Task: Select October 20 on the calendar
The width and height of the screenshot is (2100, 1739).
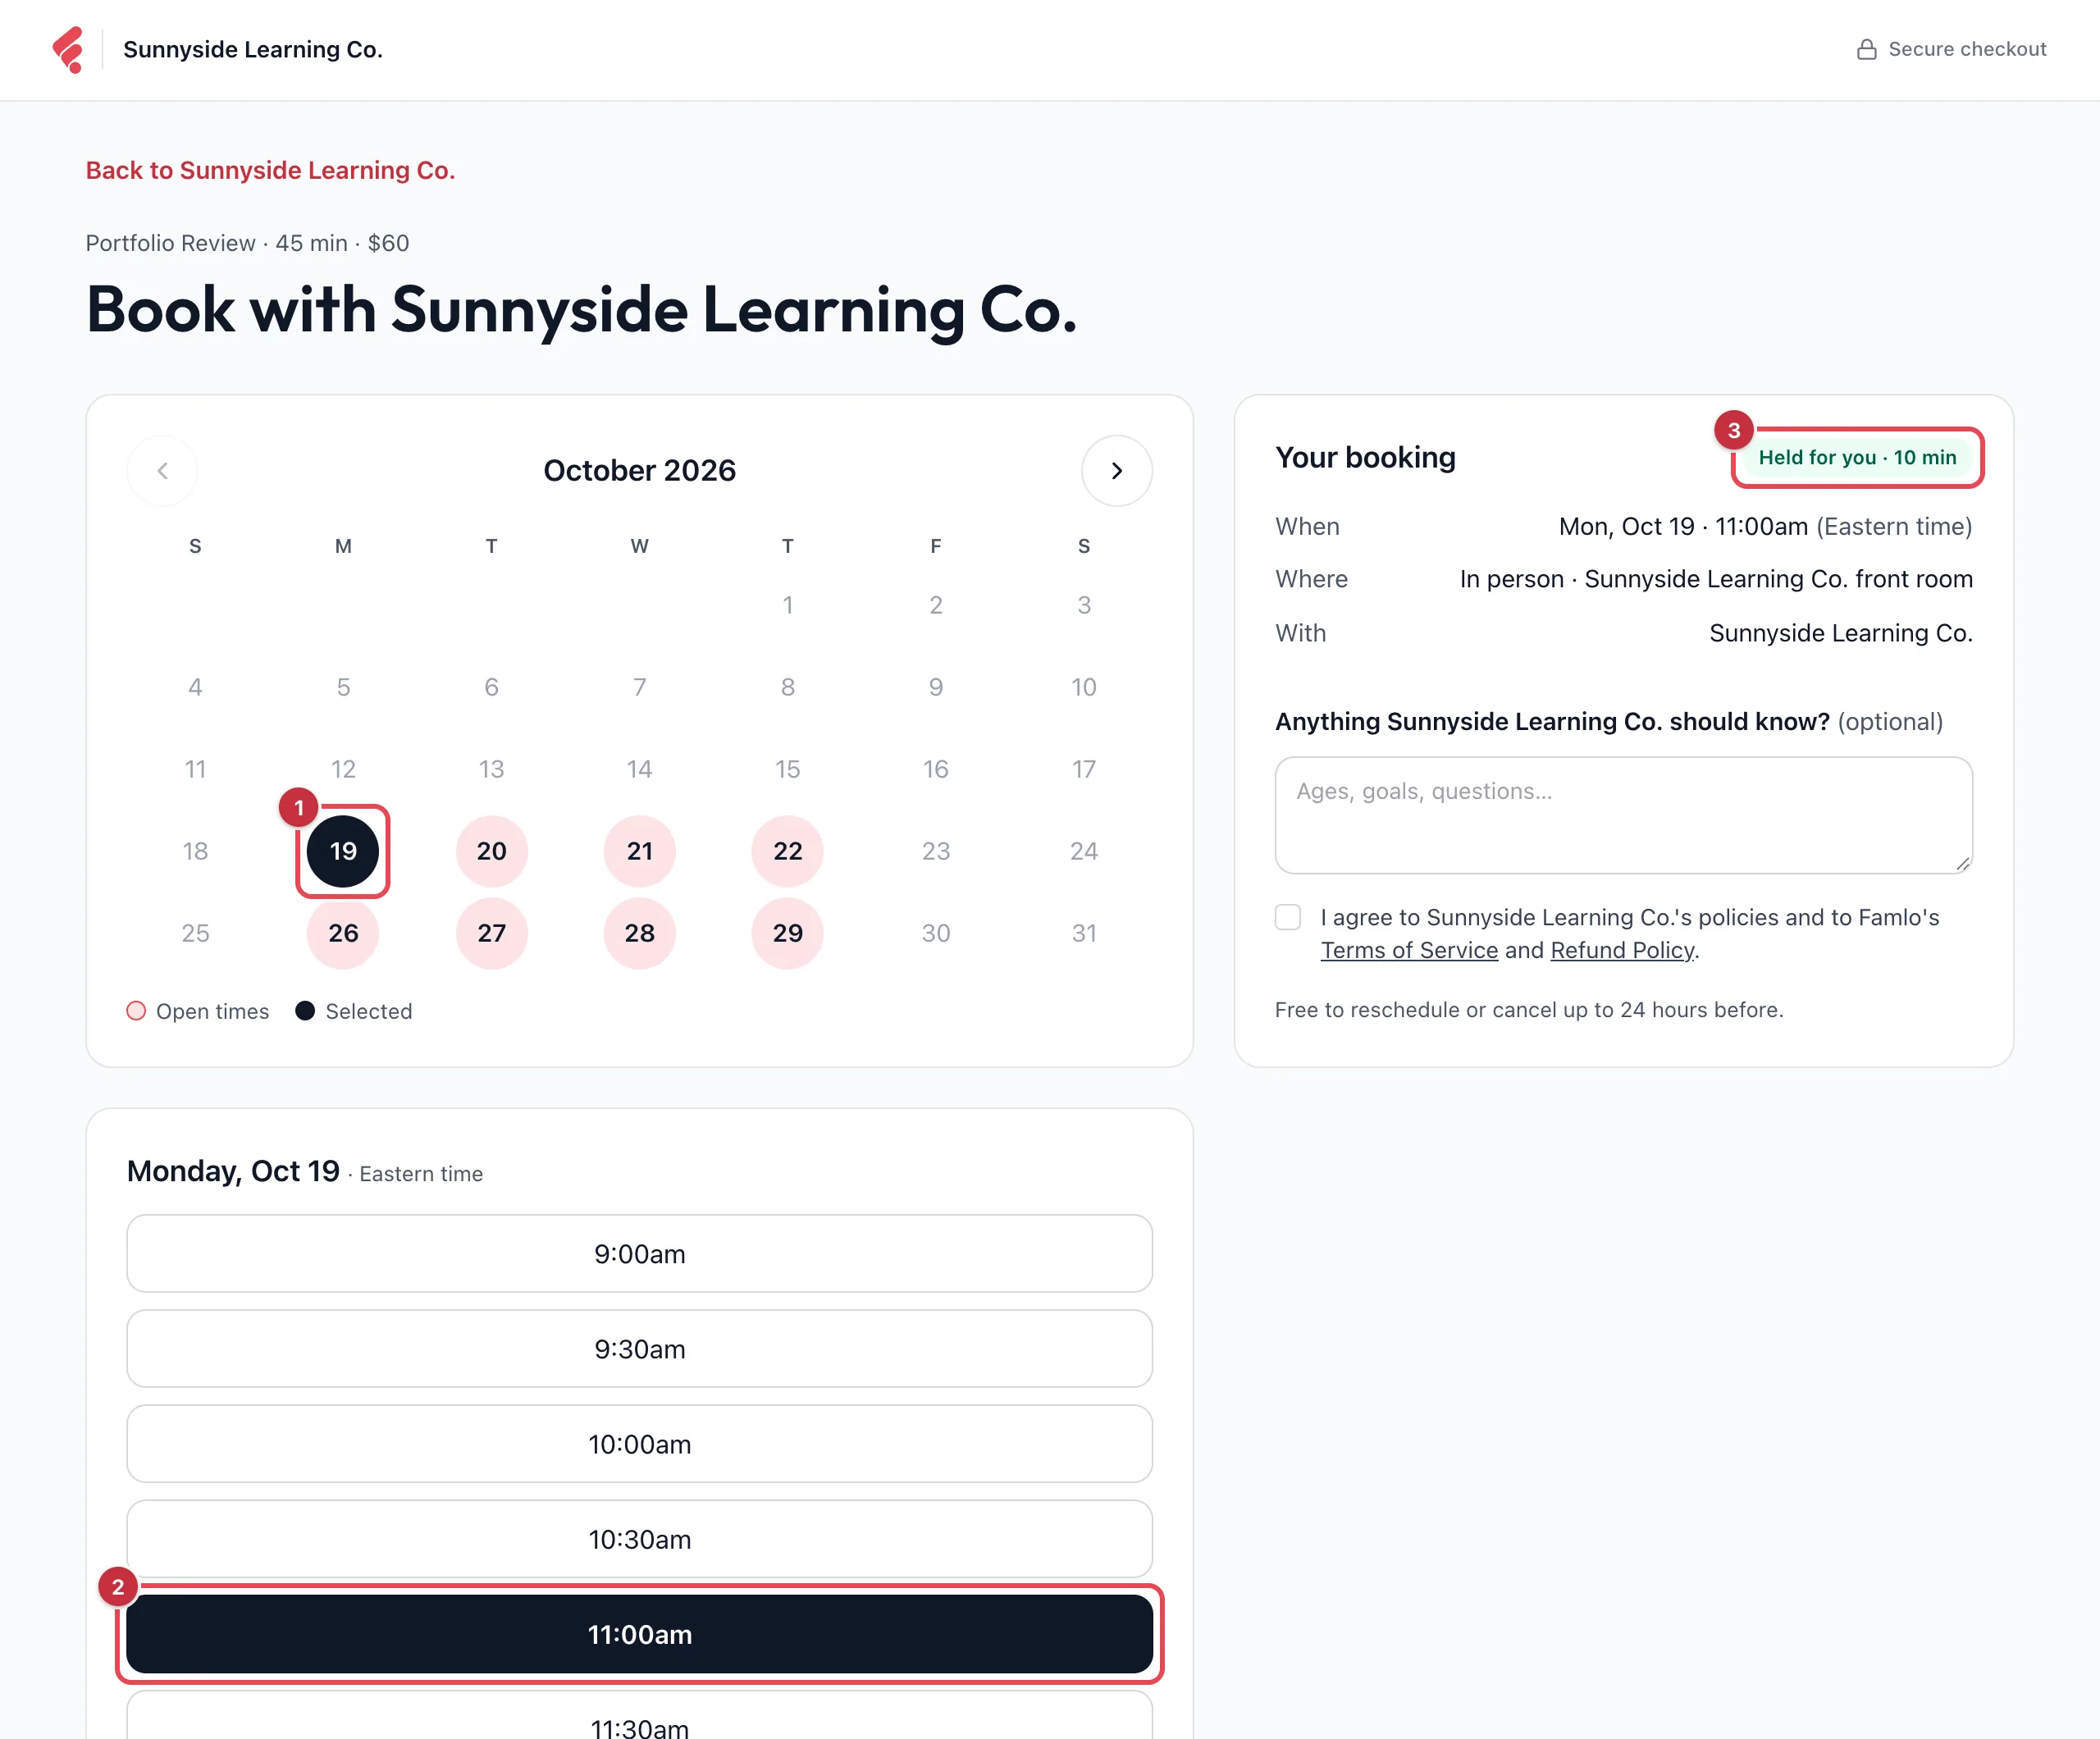Action: [491, 851]
